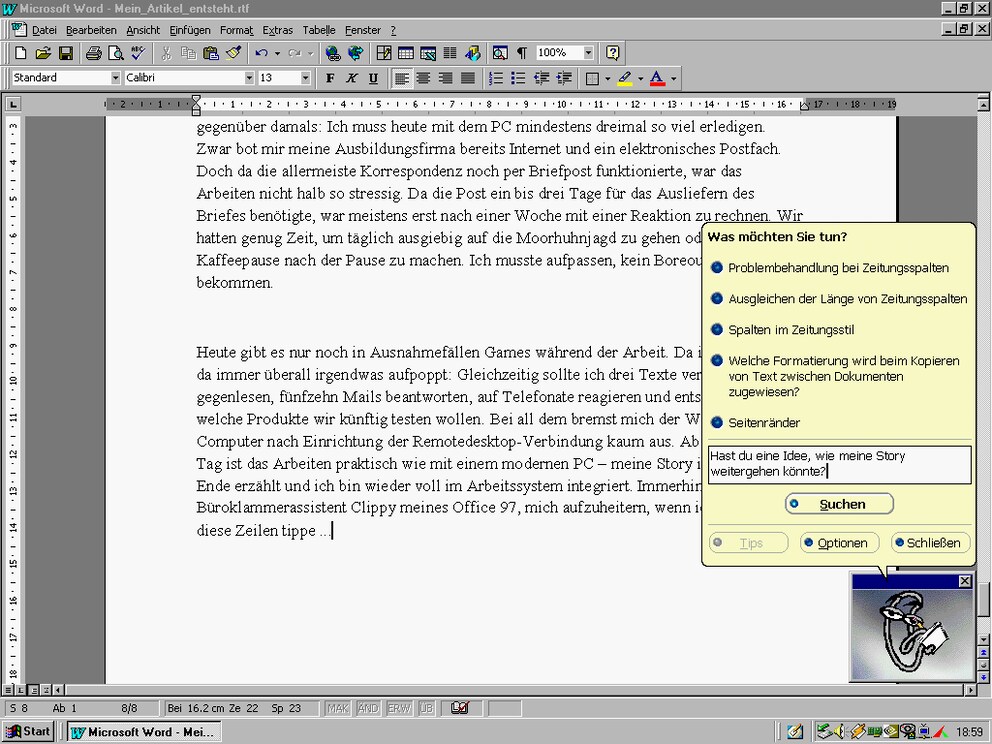Click the Insert Table icon
992x744 pixels.
406,53
